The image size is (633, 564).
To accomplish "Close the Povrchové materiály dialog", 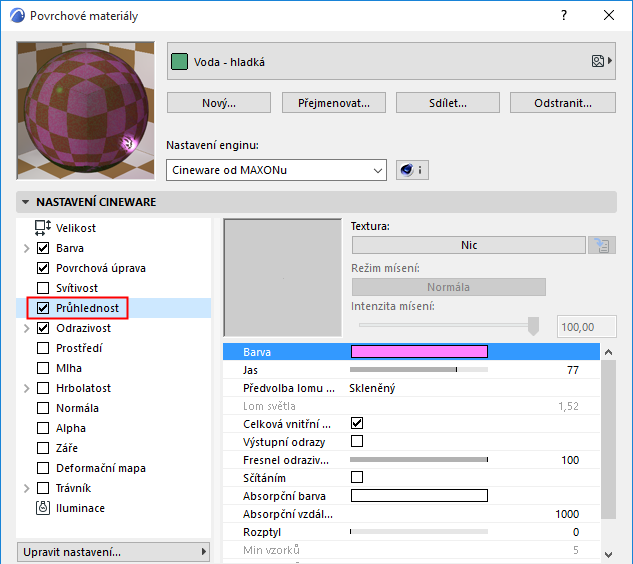I will pyautogui.click(x=609, y=15).
